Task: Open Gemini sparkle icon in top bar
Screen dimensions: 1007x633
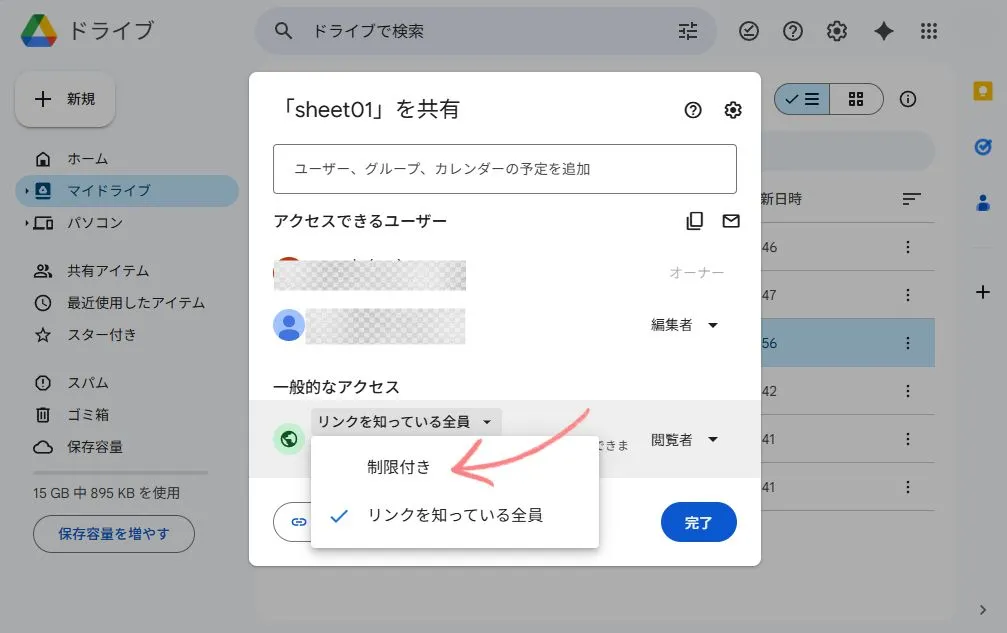Action: coord(884,31)
